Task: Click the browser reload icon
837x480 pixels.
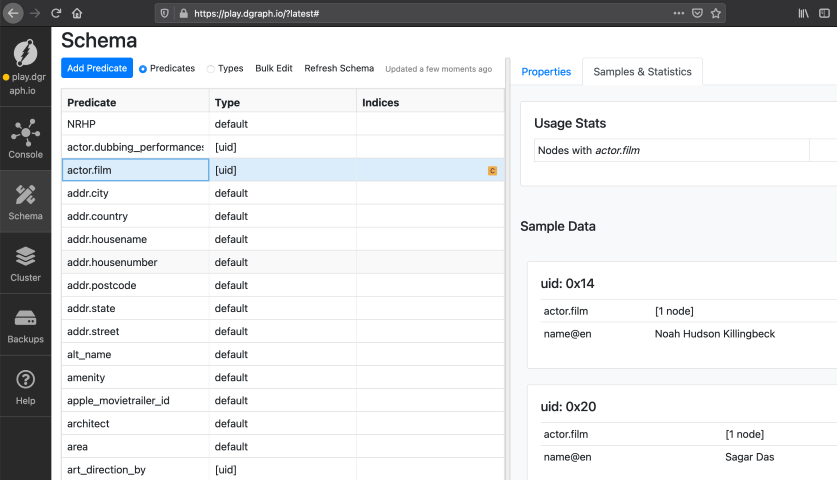Action: tap(56, 13)
